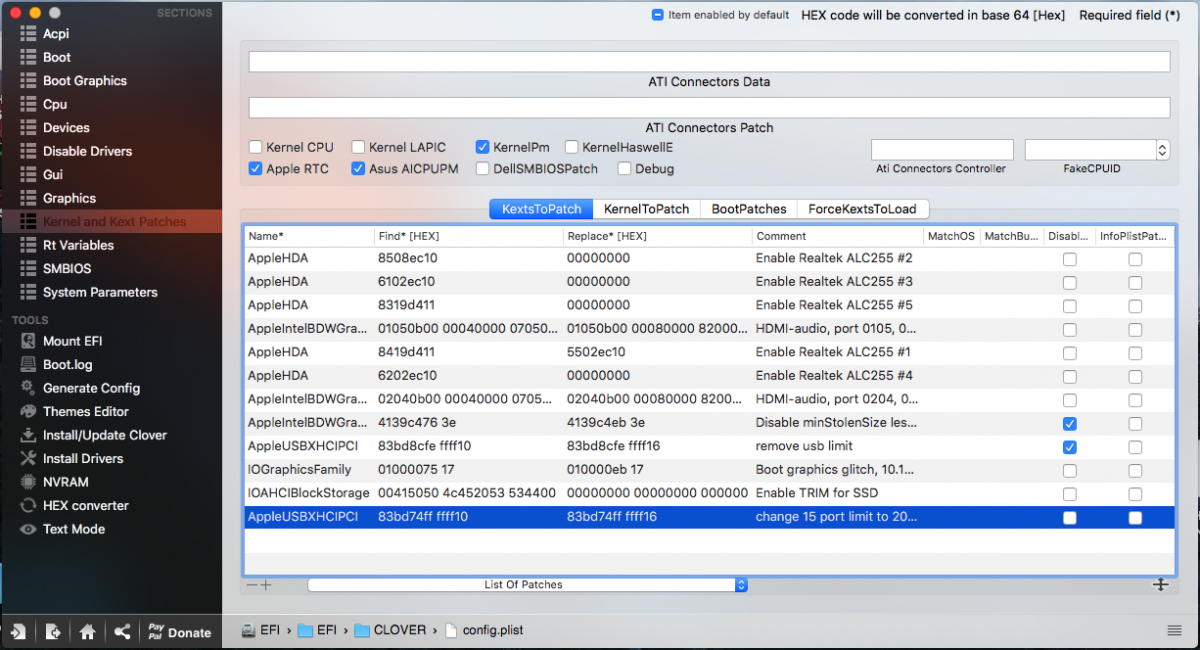Click config.plist in the path bar

click(x=486, y=630)
